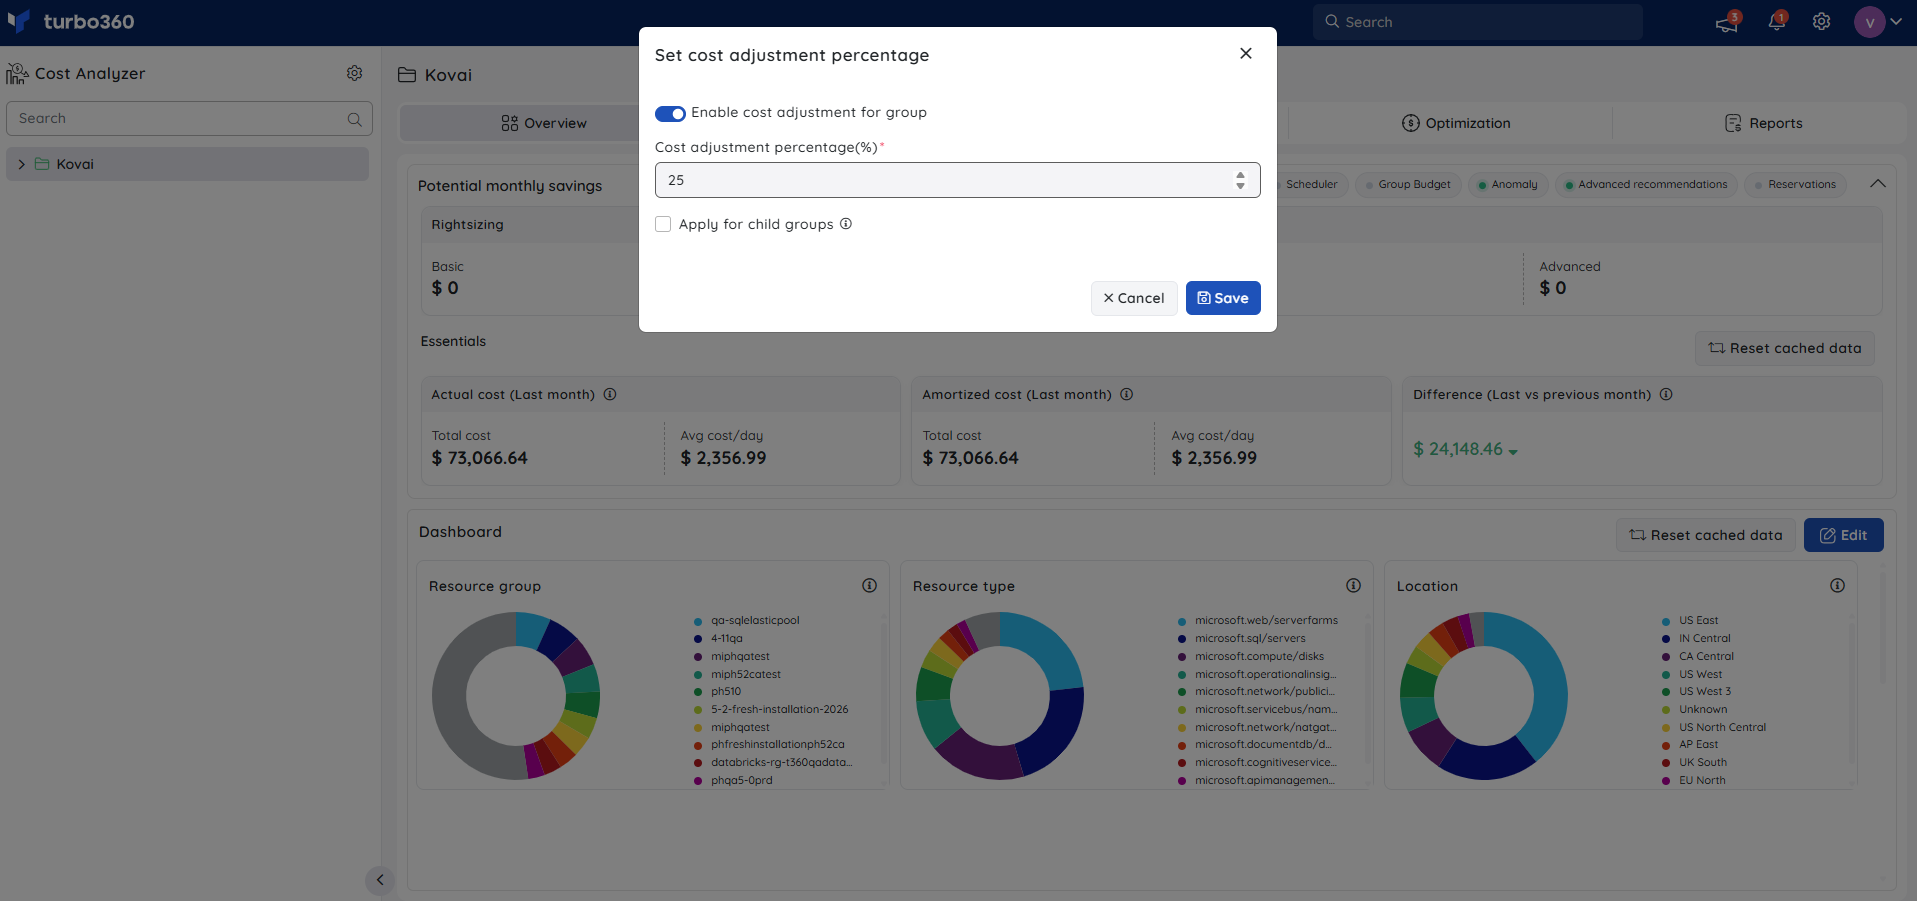Toggle Enable cost adjustment for group

(670, 113)
